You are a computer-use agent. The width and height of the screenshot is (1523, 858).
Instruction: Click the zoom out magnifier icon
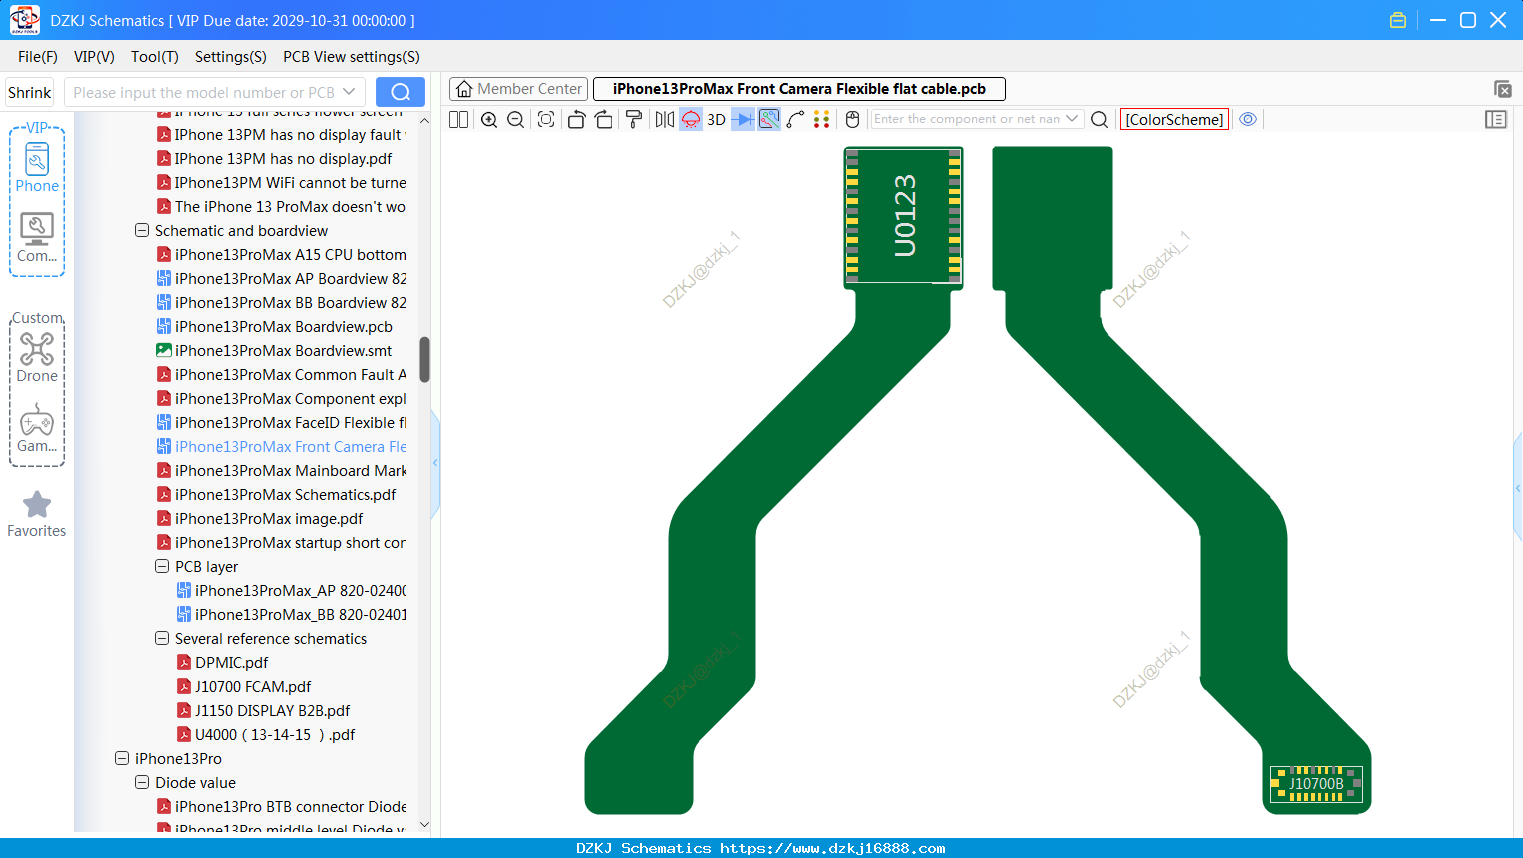[516, 119]
